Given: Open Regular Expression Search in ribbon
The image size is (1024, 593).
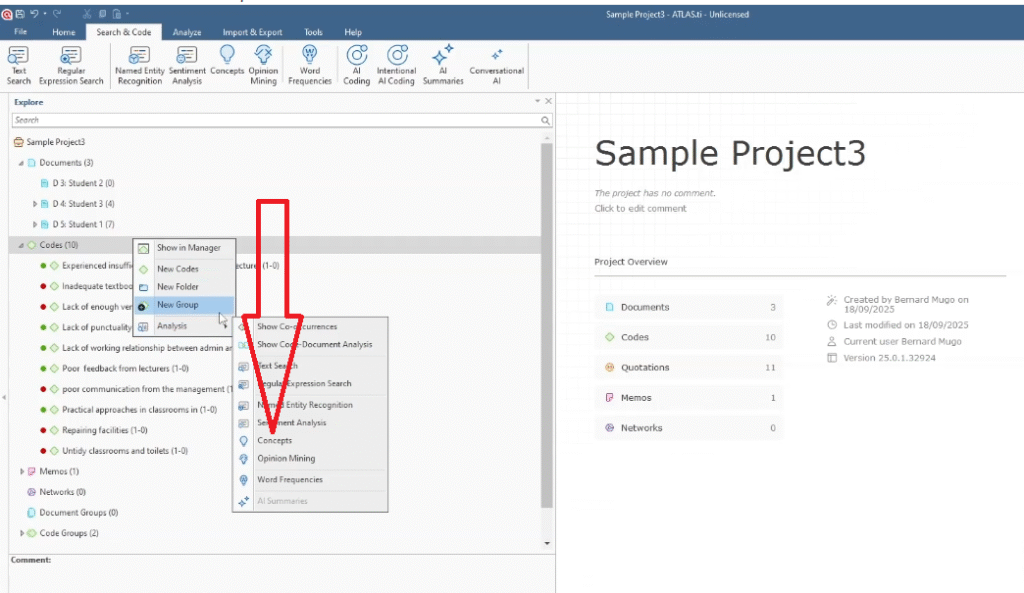Looking at the screenshot, I should click(x=71, y=64).
